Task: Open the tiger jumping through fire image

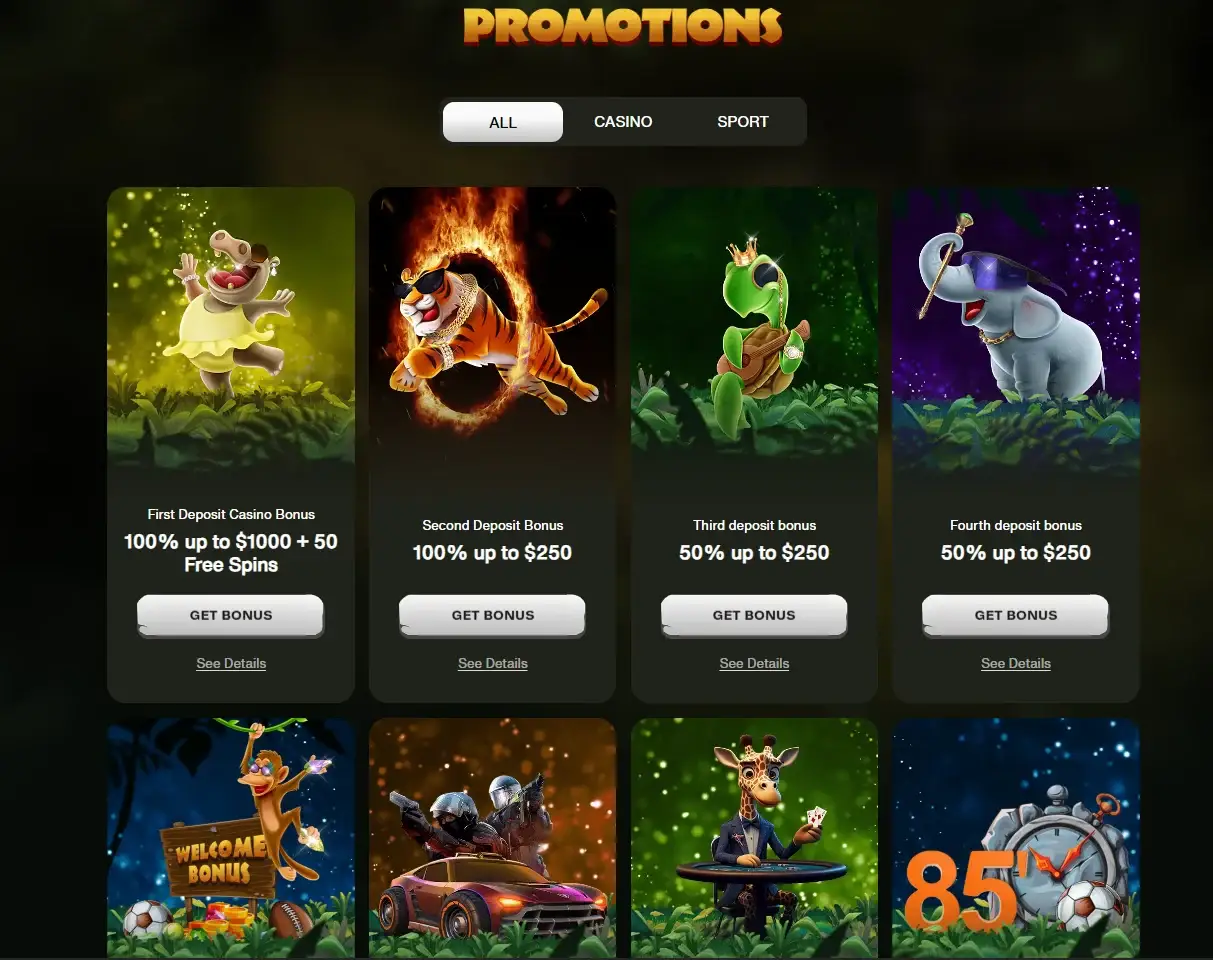Action: 492,328
